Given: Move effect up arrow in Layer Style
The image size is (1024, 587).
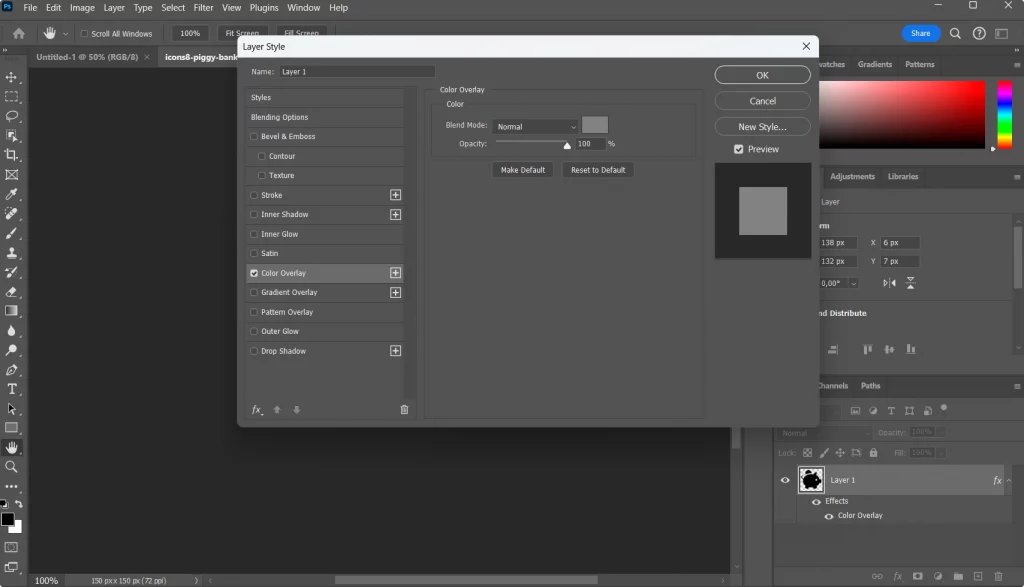Looking at the screenshot, I should (277, 410).
